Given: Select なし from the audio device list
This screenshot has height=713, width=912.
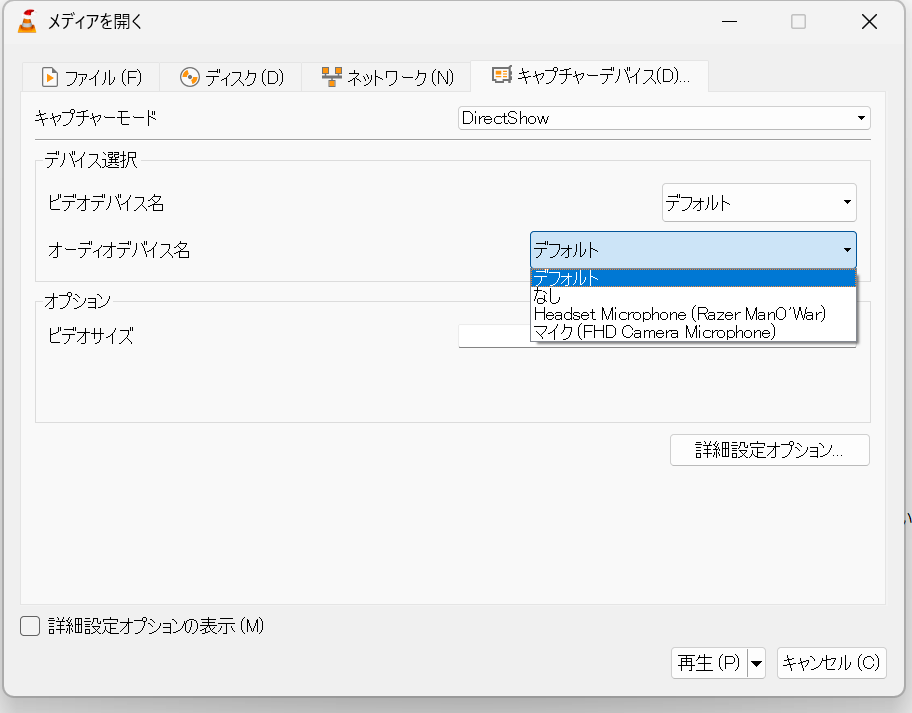Looking at the screenshot, I should click(548, 296).
